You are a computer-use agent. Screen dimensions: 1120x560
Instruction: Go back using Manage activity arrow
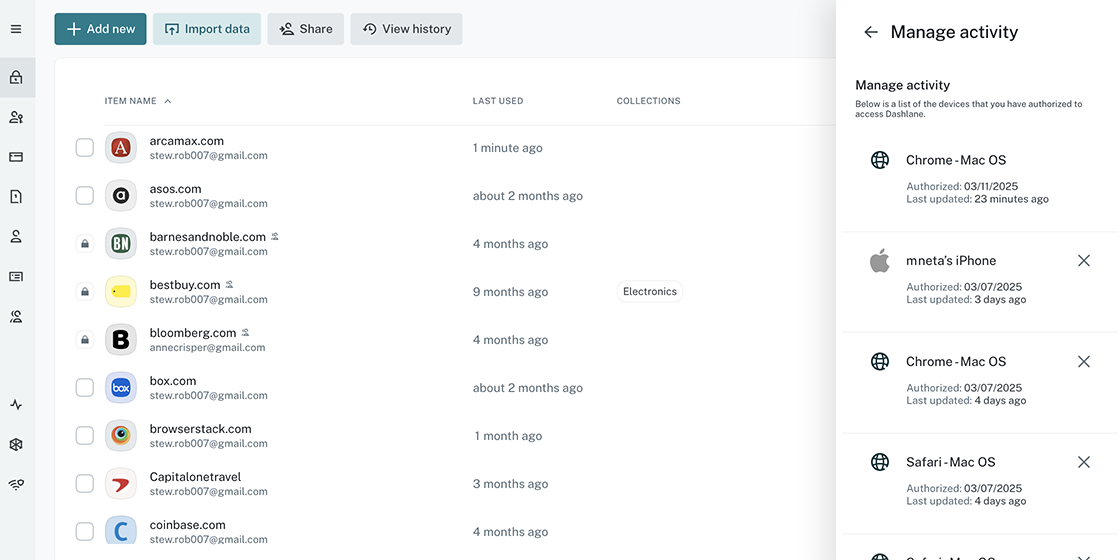(871, 32)
